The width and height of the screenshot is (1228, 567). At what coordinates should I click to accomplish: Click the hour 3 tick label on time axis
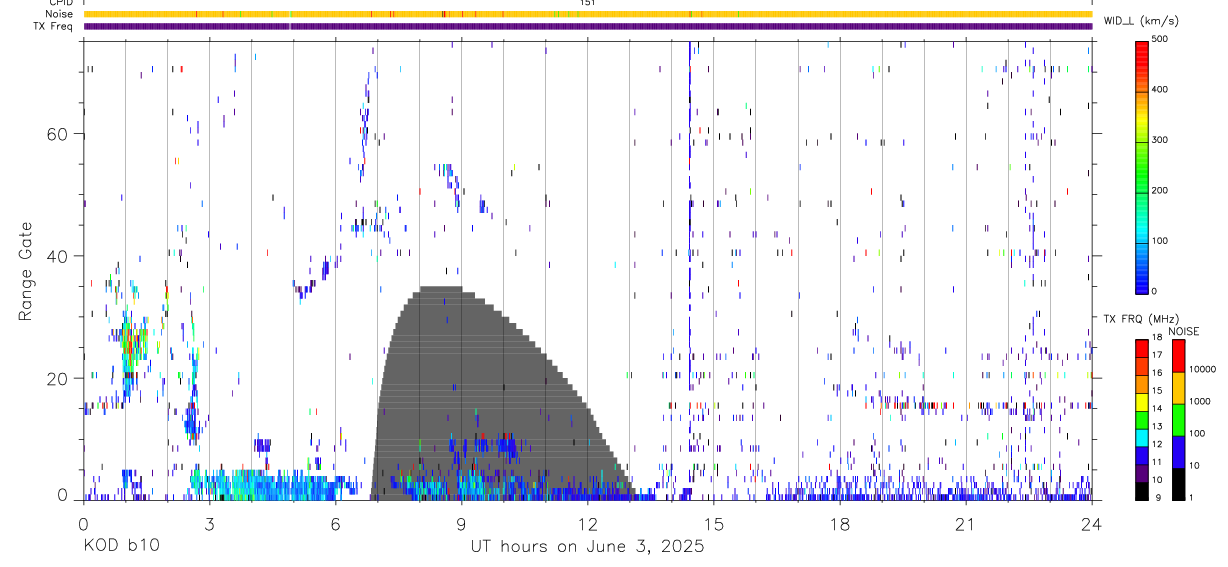coord(209,523)
